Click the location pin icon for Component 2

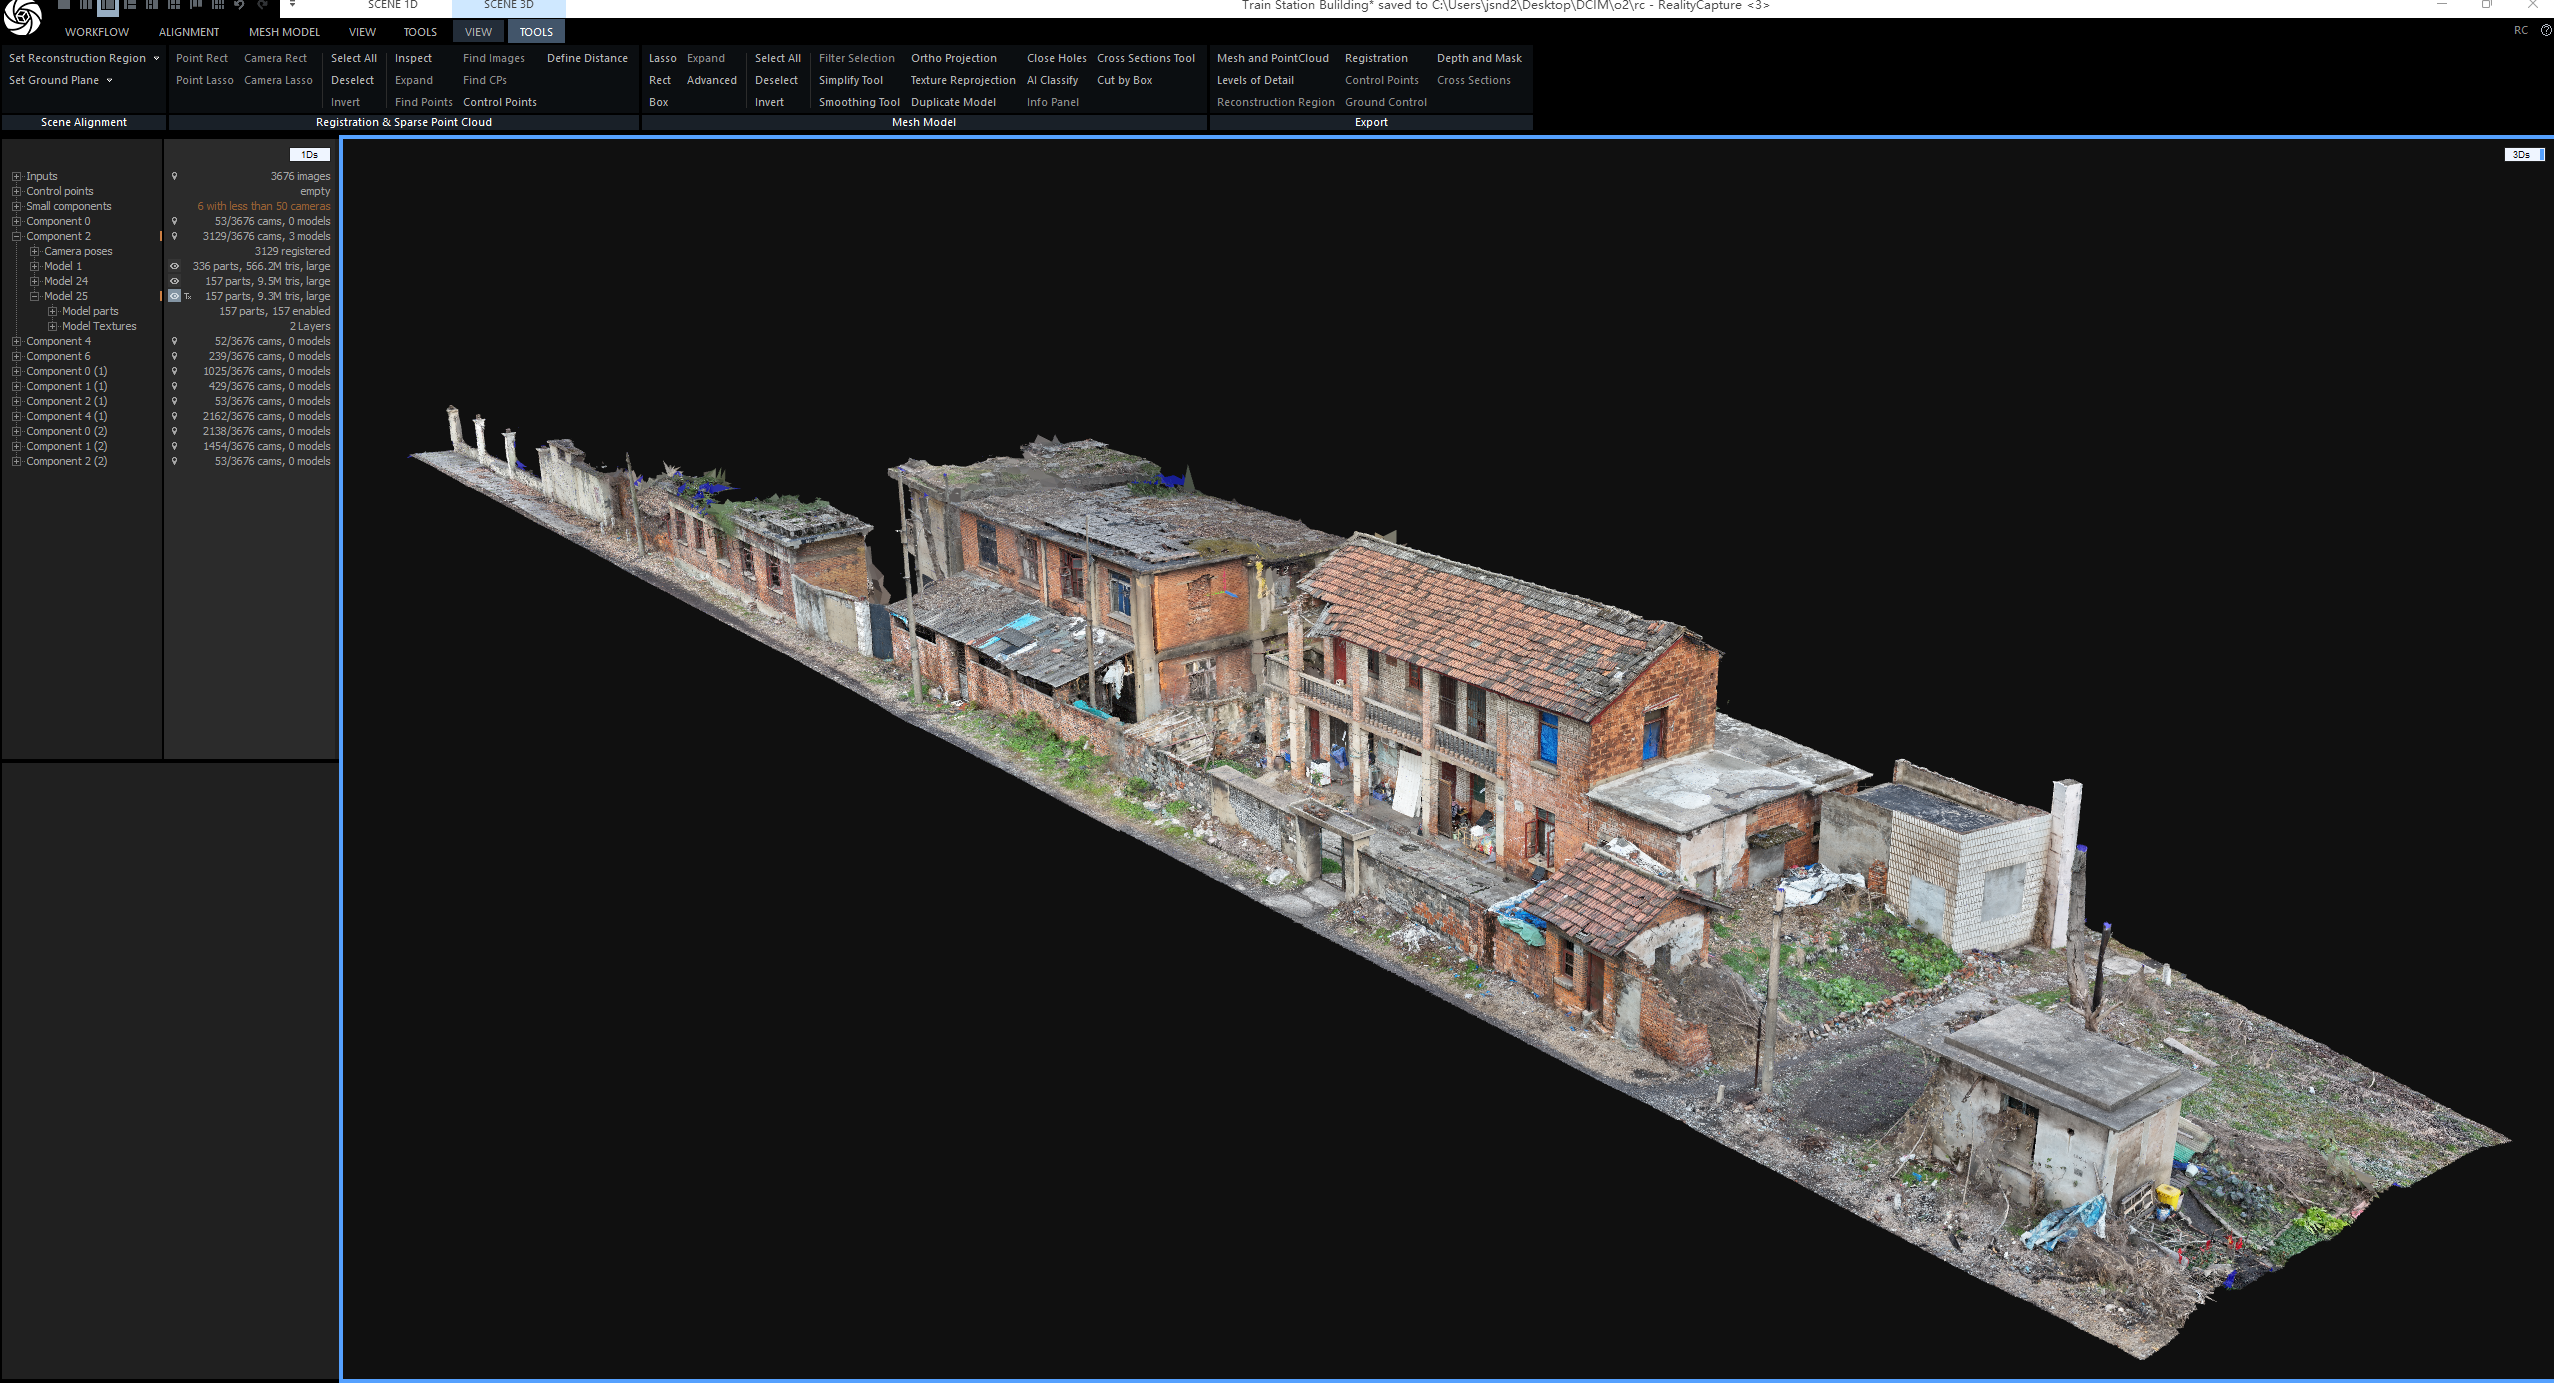click(174, 236)
